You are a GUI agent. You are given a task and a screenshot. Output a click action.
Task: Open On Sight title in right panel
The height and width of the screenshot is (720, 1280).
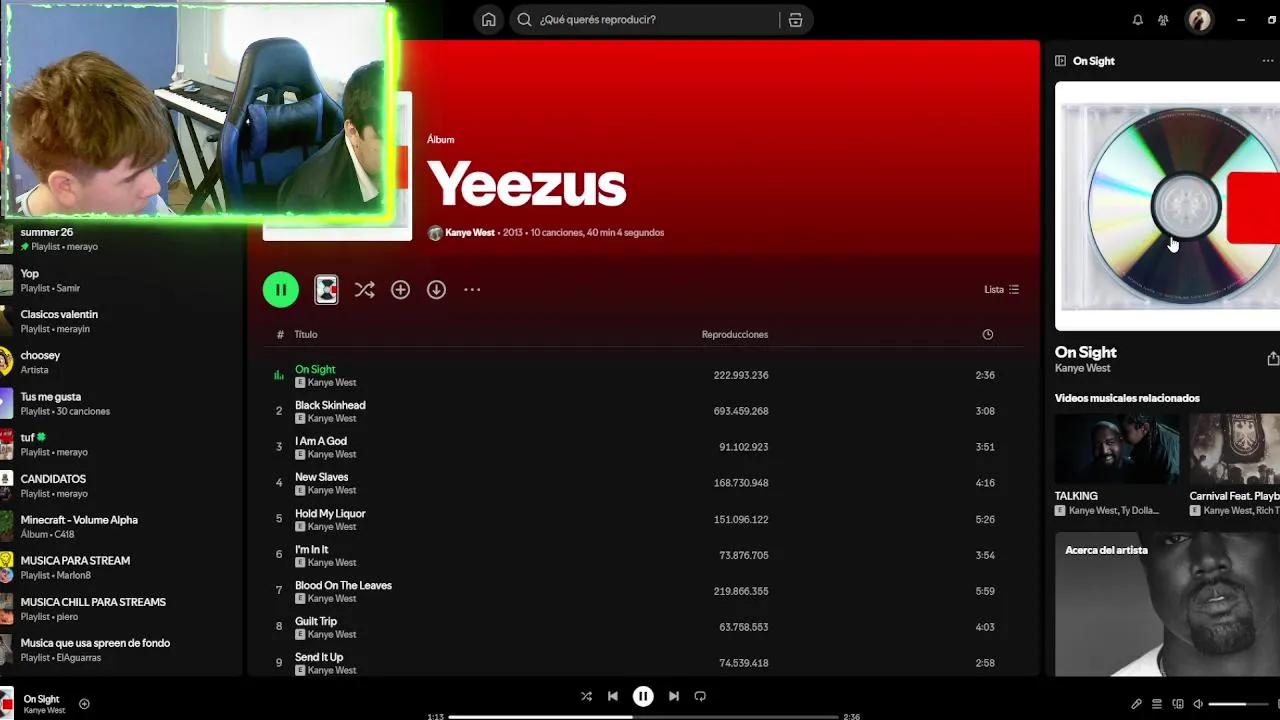tap(1085, 352)
